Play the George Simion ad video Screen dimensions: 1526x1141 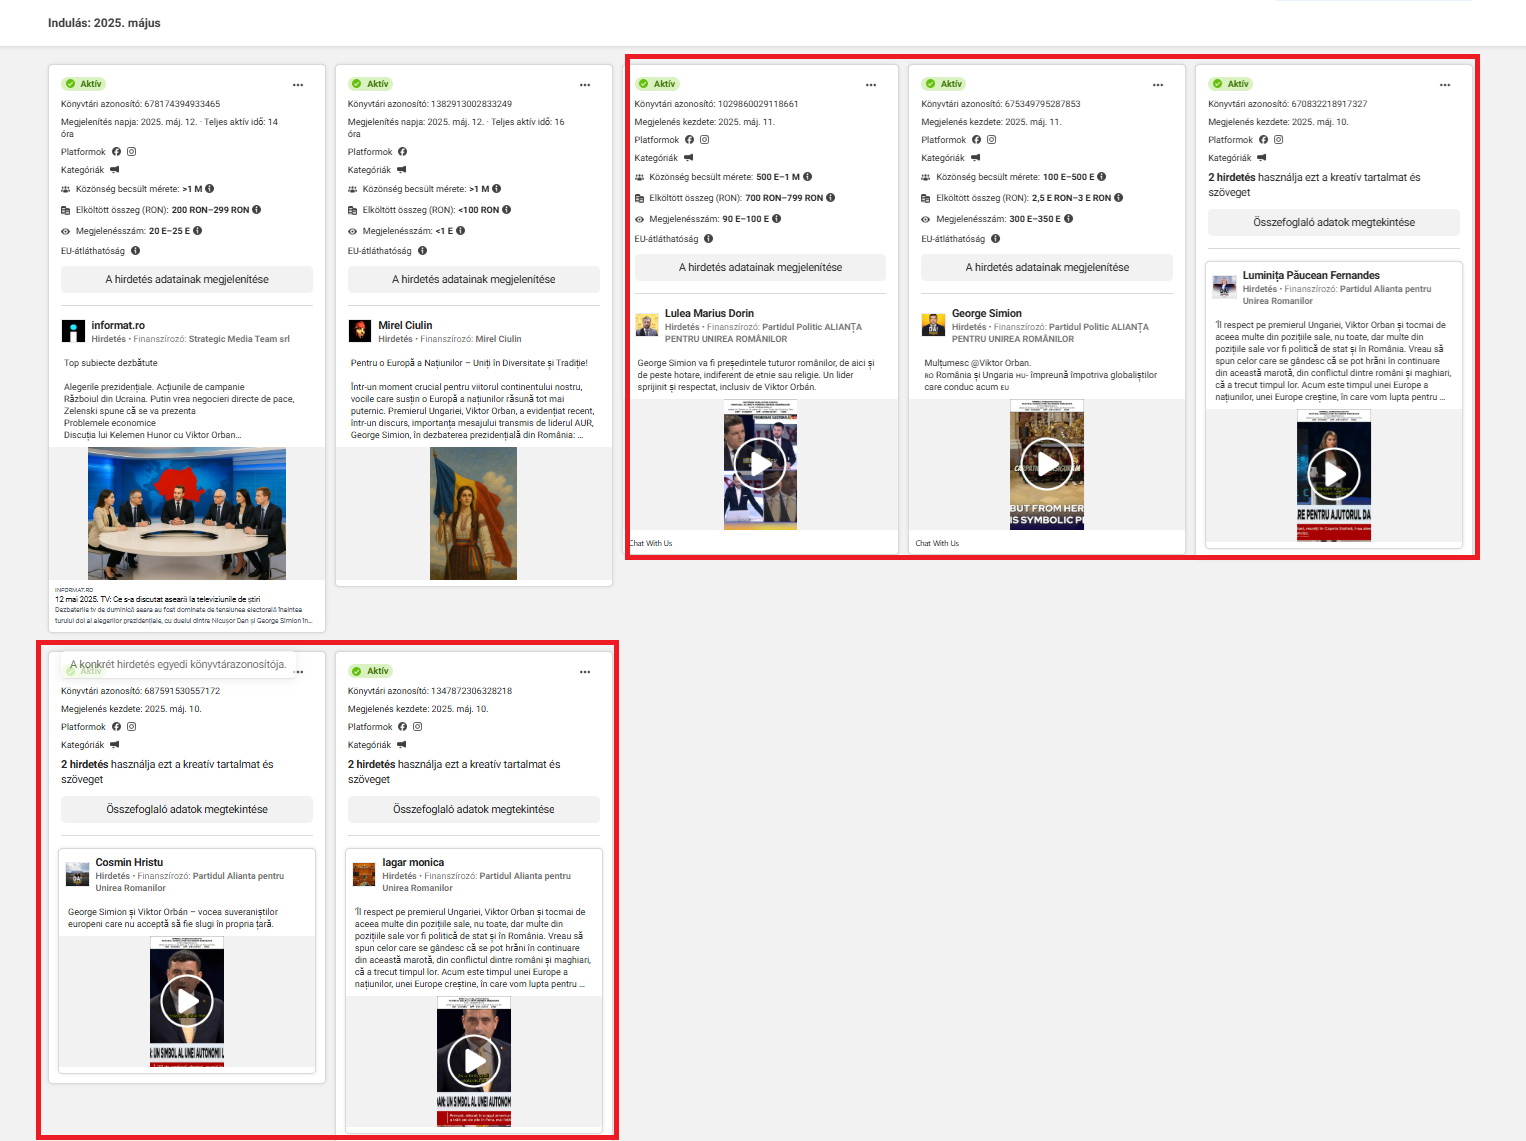[1047, 464]
